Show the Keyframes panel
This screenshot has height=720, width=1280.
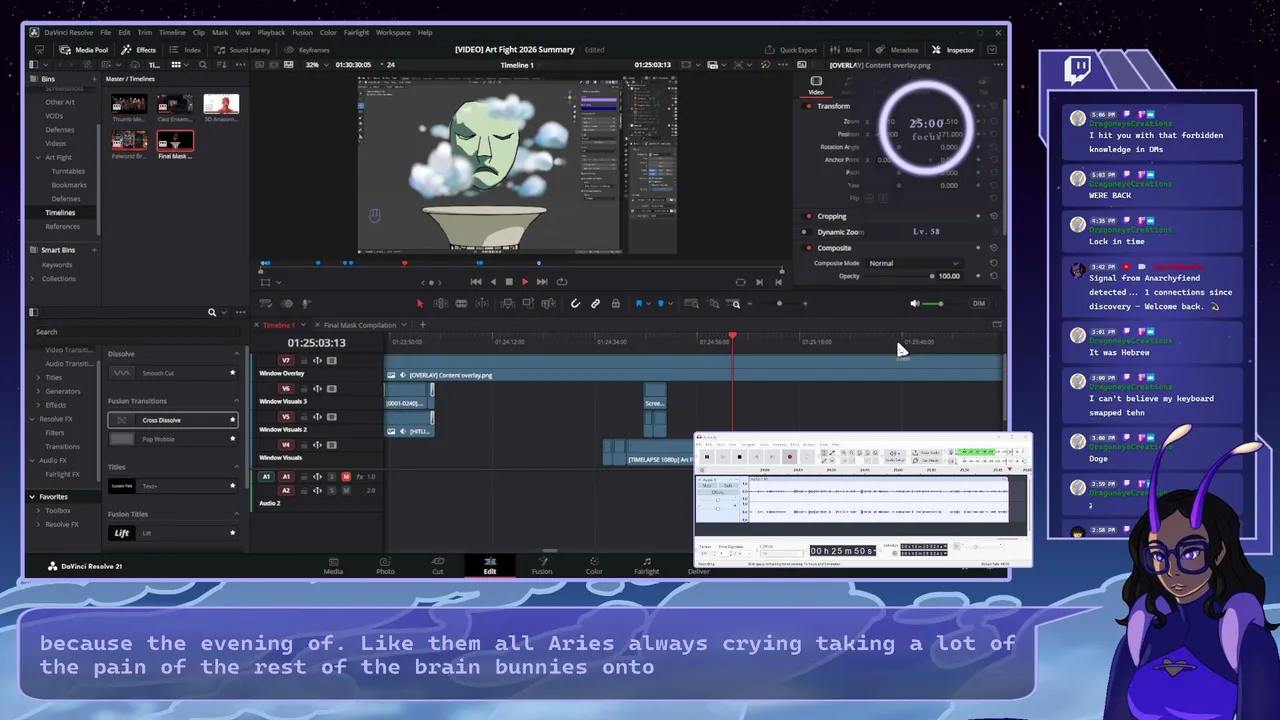pos(307,50)
